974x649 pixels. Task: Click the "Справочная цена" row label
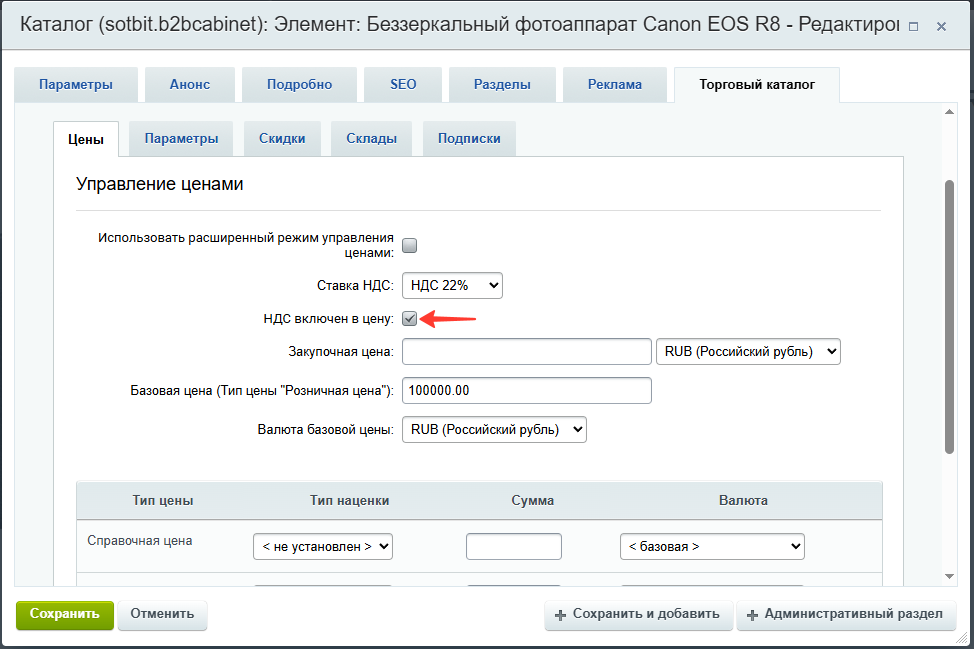click(x=140, y=541)
